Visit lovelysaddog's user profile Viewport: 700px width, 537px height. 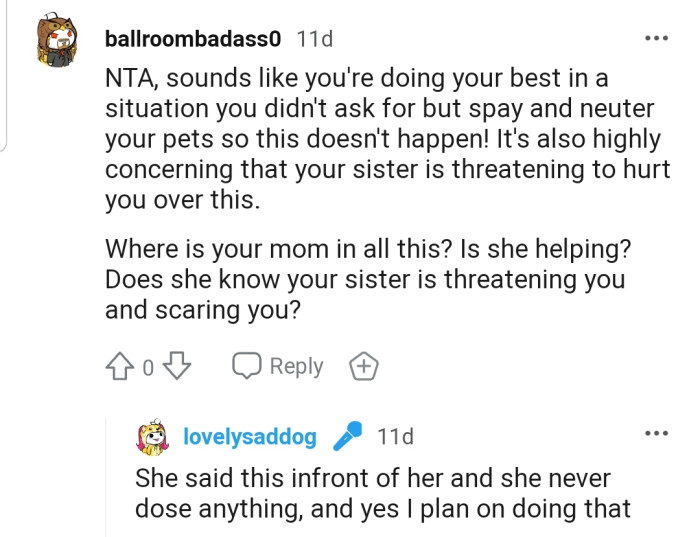pyautogui.click(x=250, y=437)
